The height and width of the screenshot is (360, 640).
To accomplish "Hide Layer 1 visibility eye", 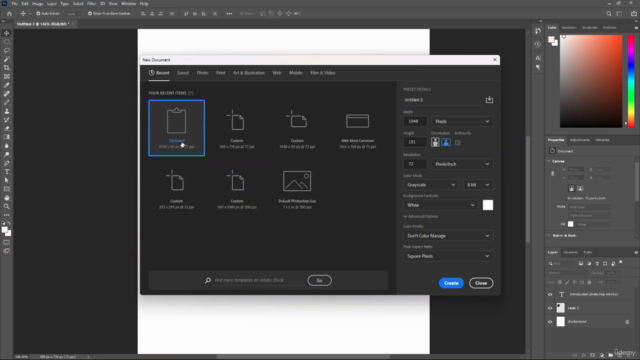I will (x=550, y=308).
